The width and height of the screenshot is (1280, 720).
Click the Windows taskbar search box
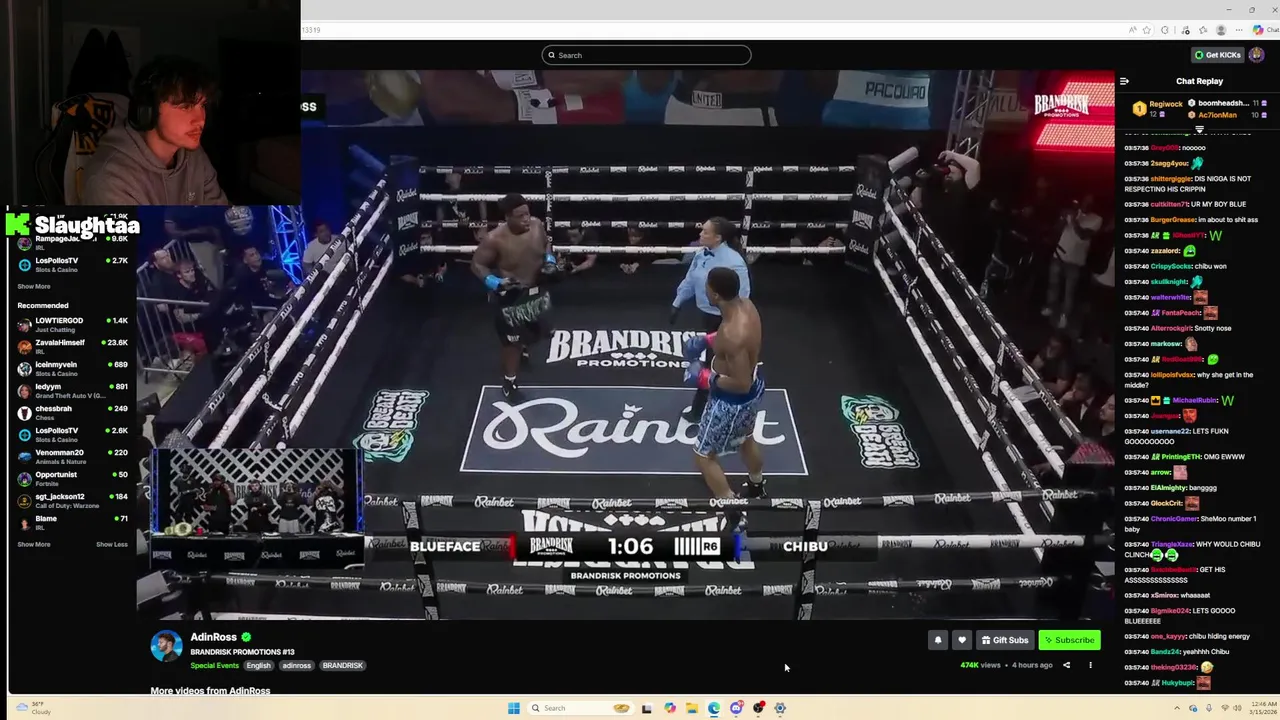(581, 708)
